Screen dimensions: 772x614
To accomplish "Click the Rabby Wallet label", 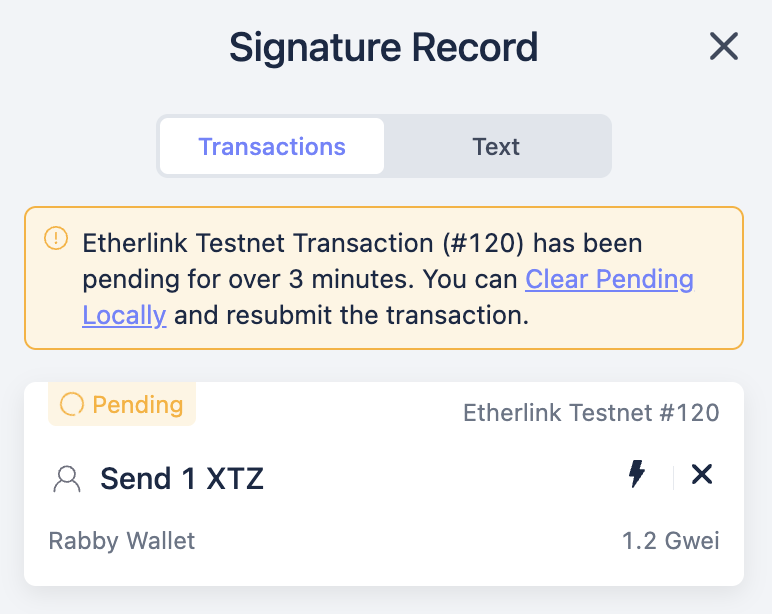I will (122, 542).
